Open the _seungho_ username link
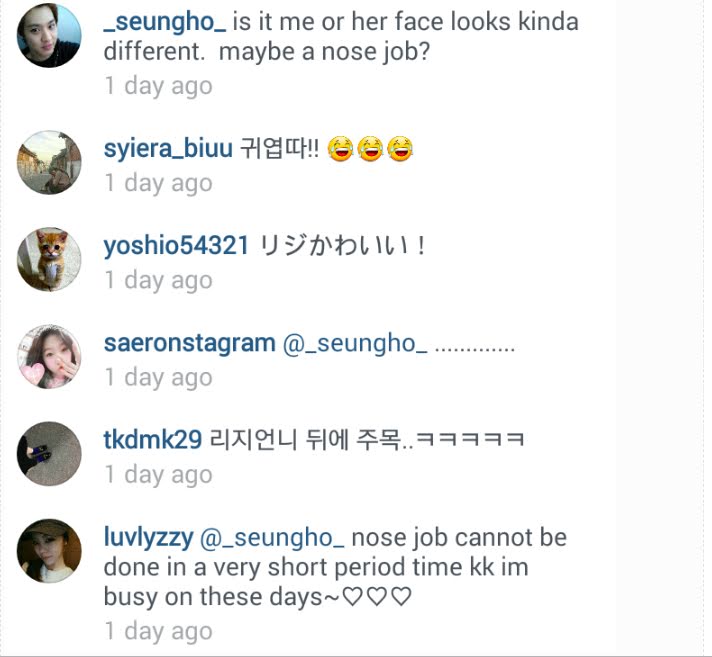This screenshot has width=712, height=657. 165,22
